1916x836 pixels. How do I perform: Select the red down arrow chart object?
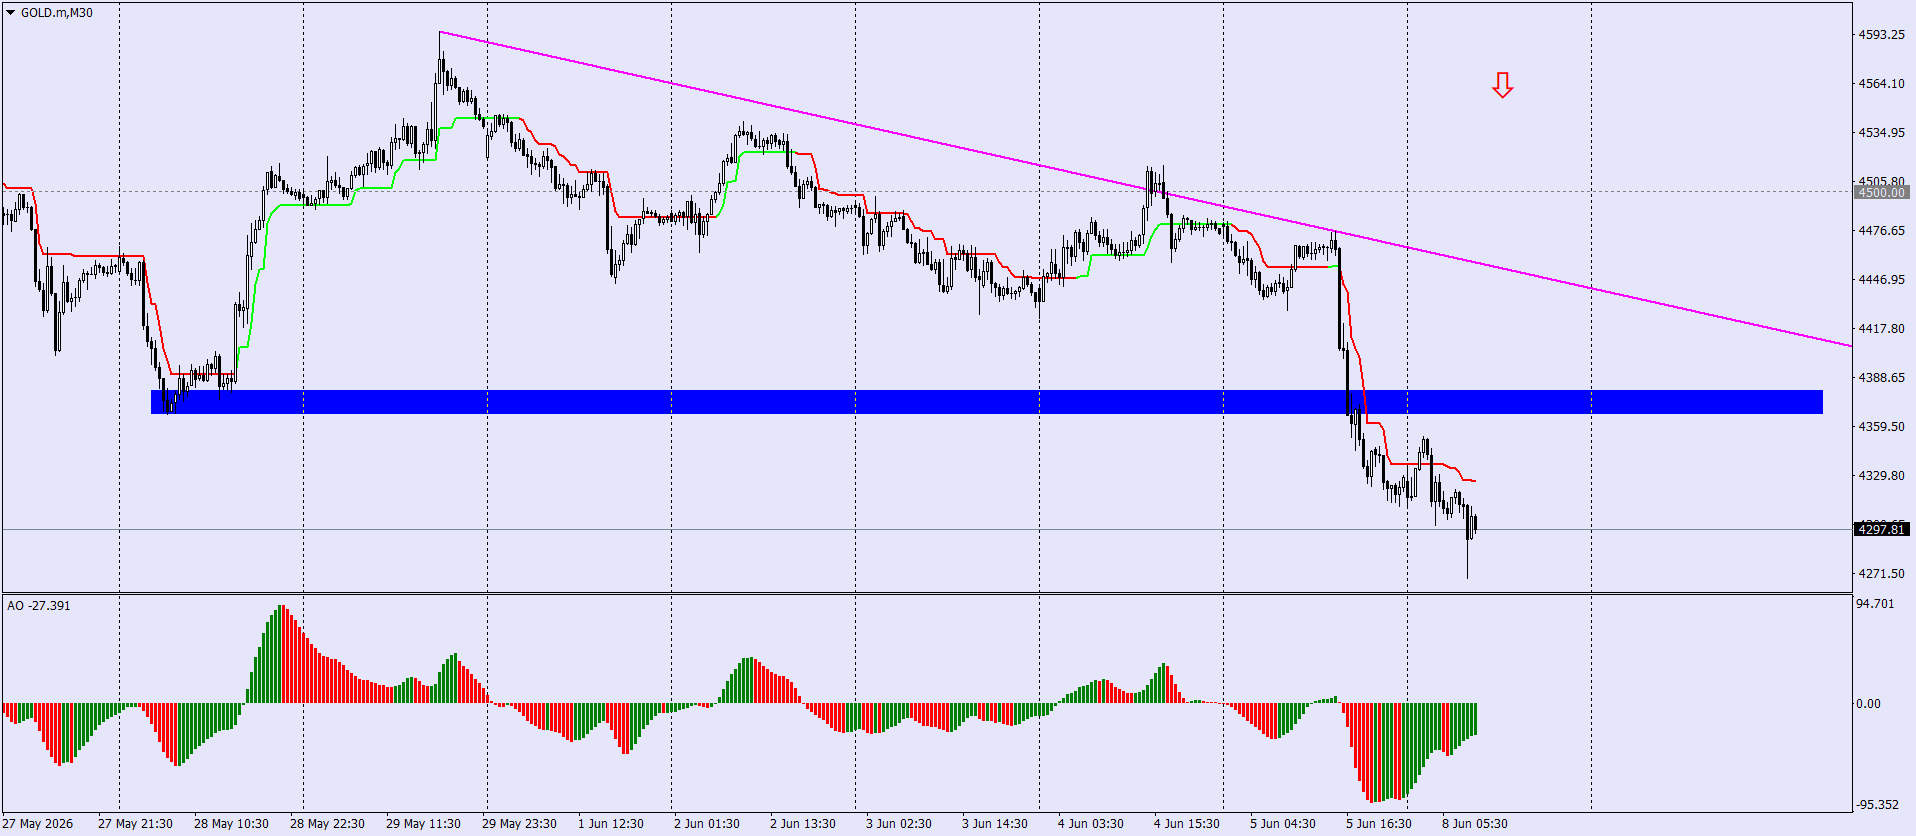tap(1502, 85)
